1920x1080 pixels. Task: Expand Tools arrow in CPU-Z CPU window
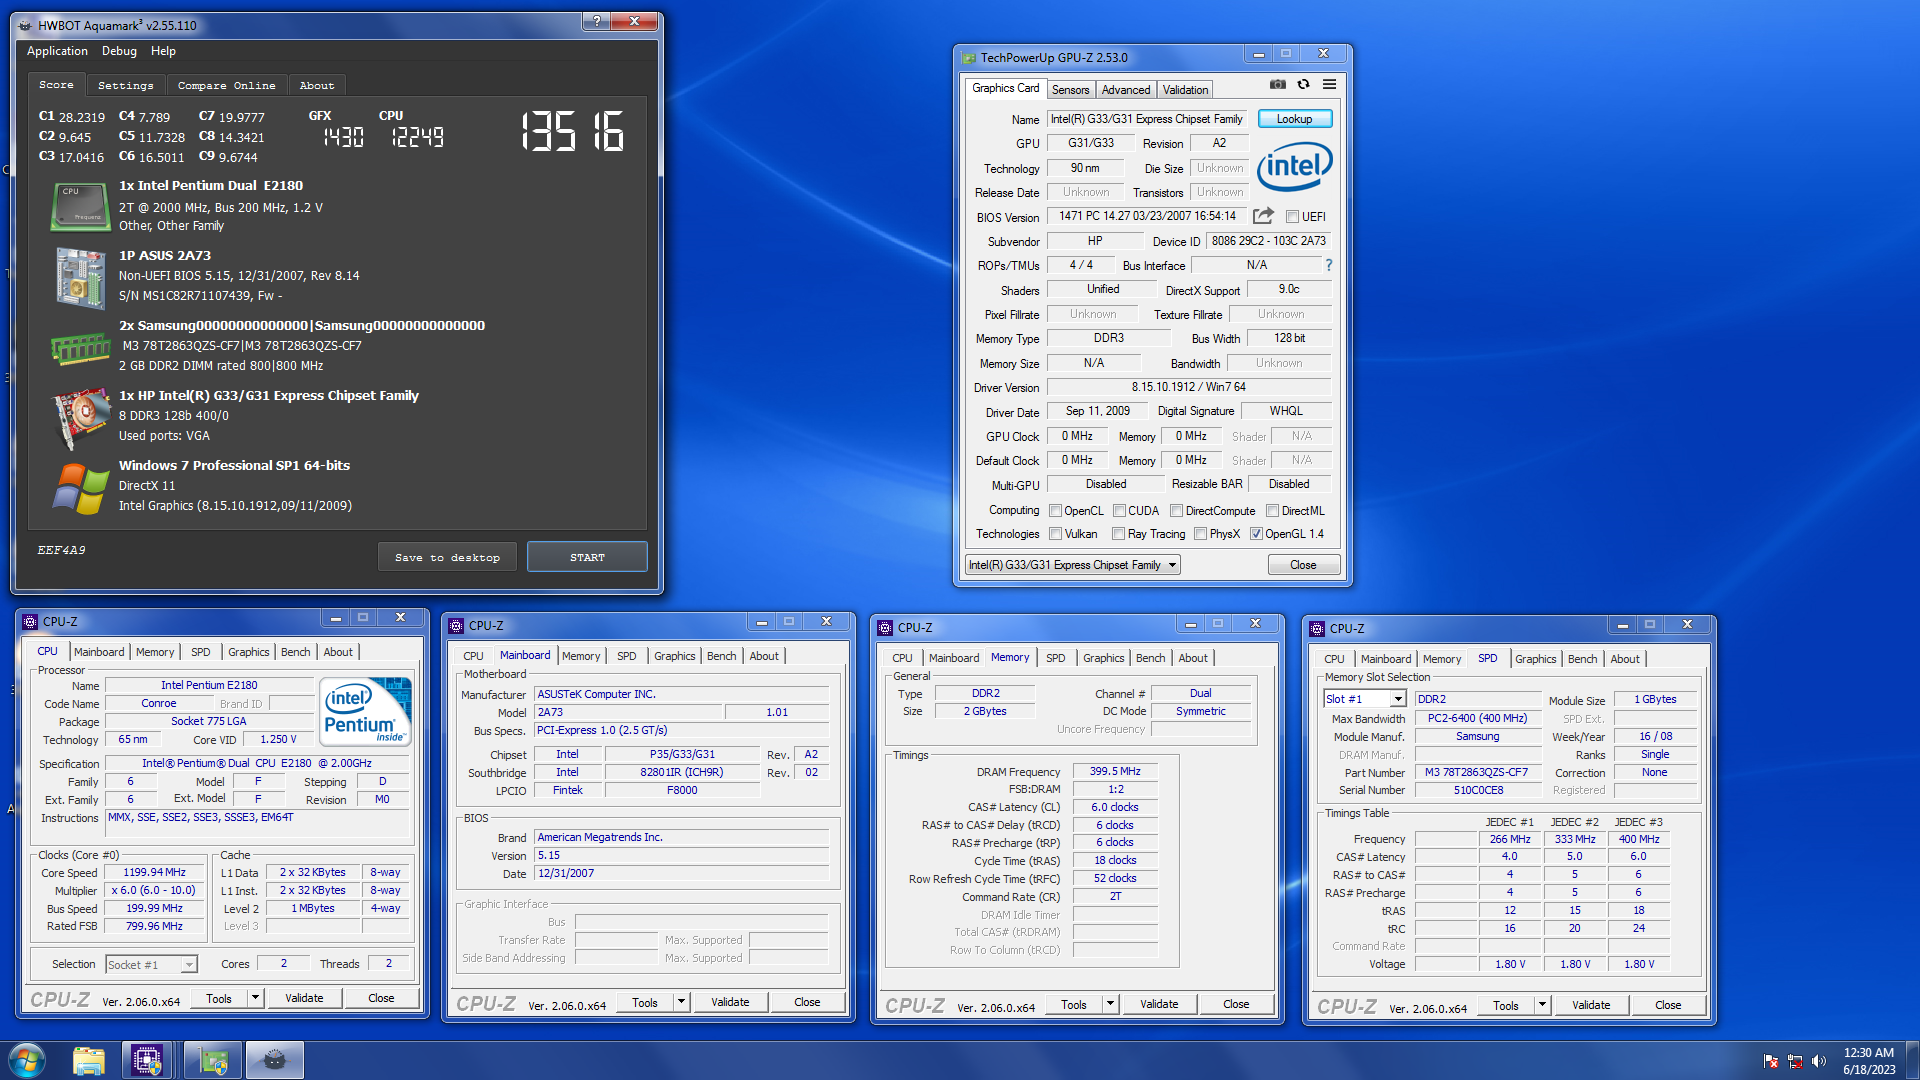tap(255, 998)
